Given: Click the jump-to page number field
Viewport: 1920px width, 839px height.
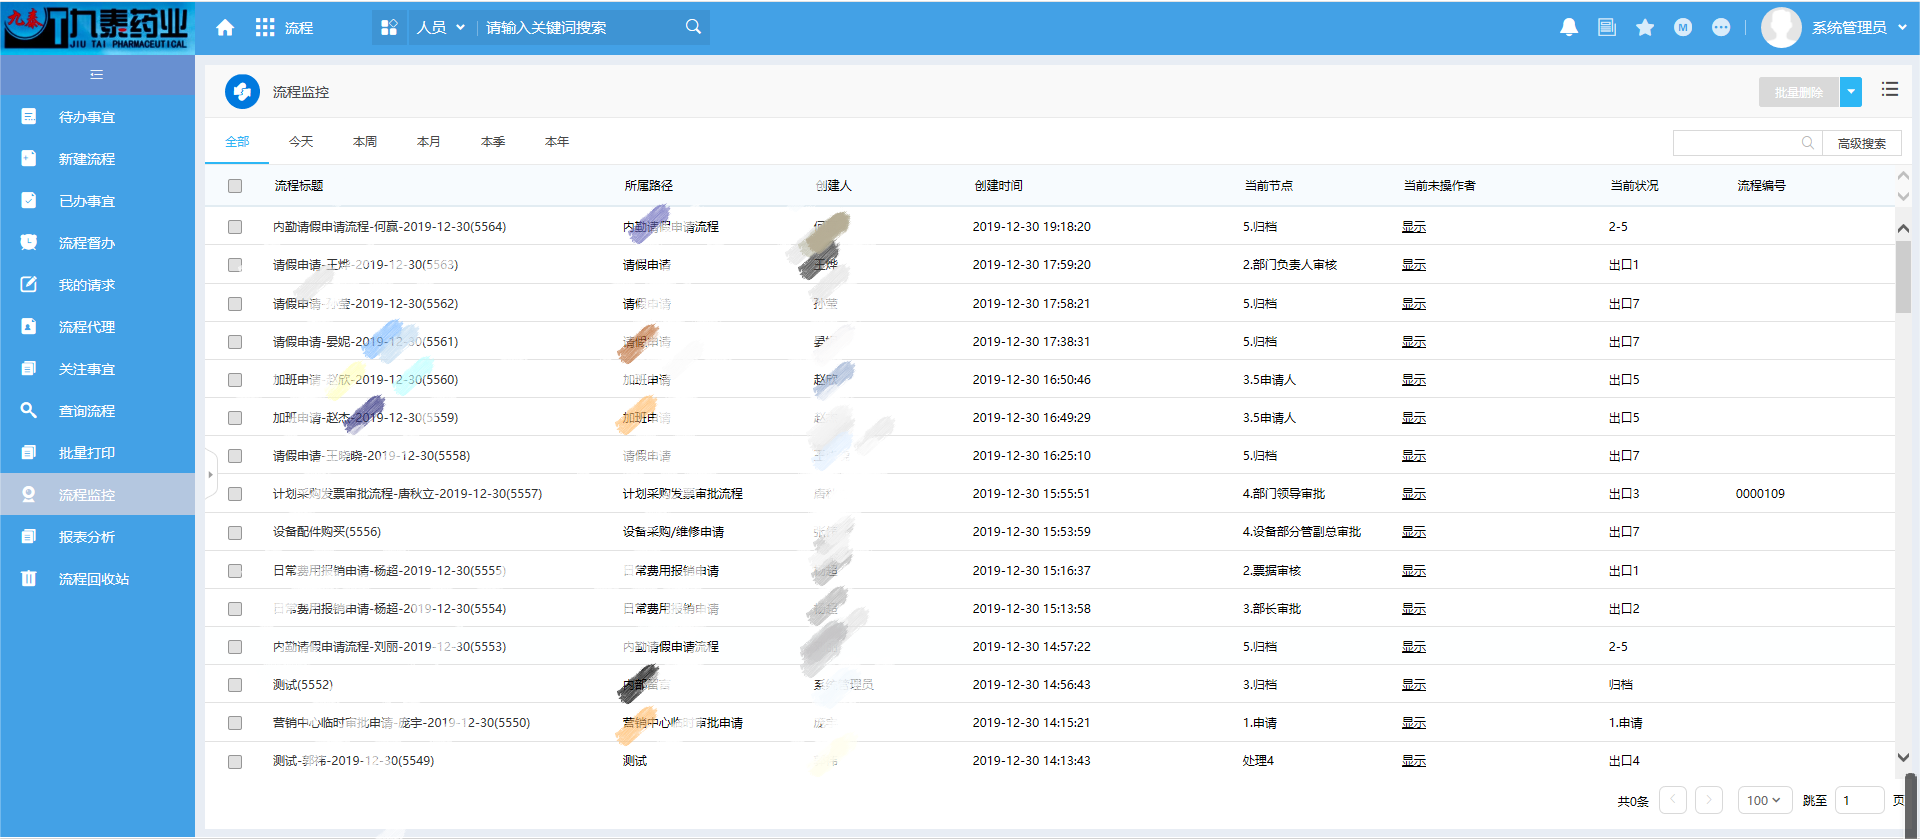Looking at the screenshot, I should 1860,801.
